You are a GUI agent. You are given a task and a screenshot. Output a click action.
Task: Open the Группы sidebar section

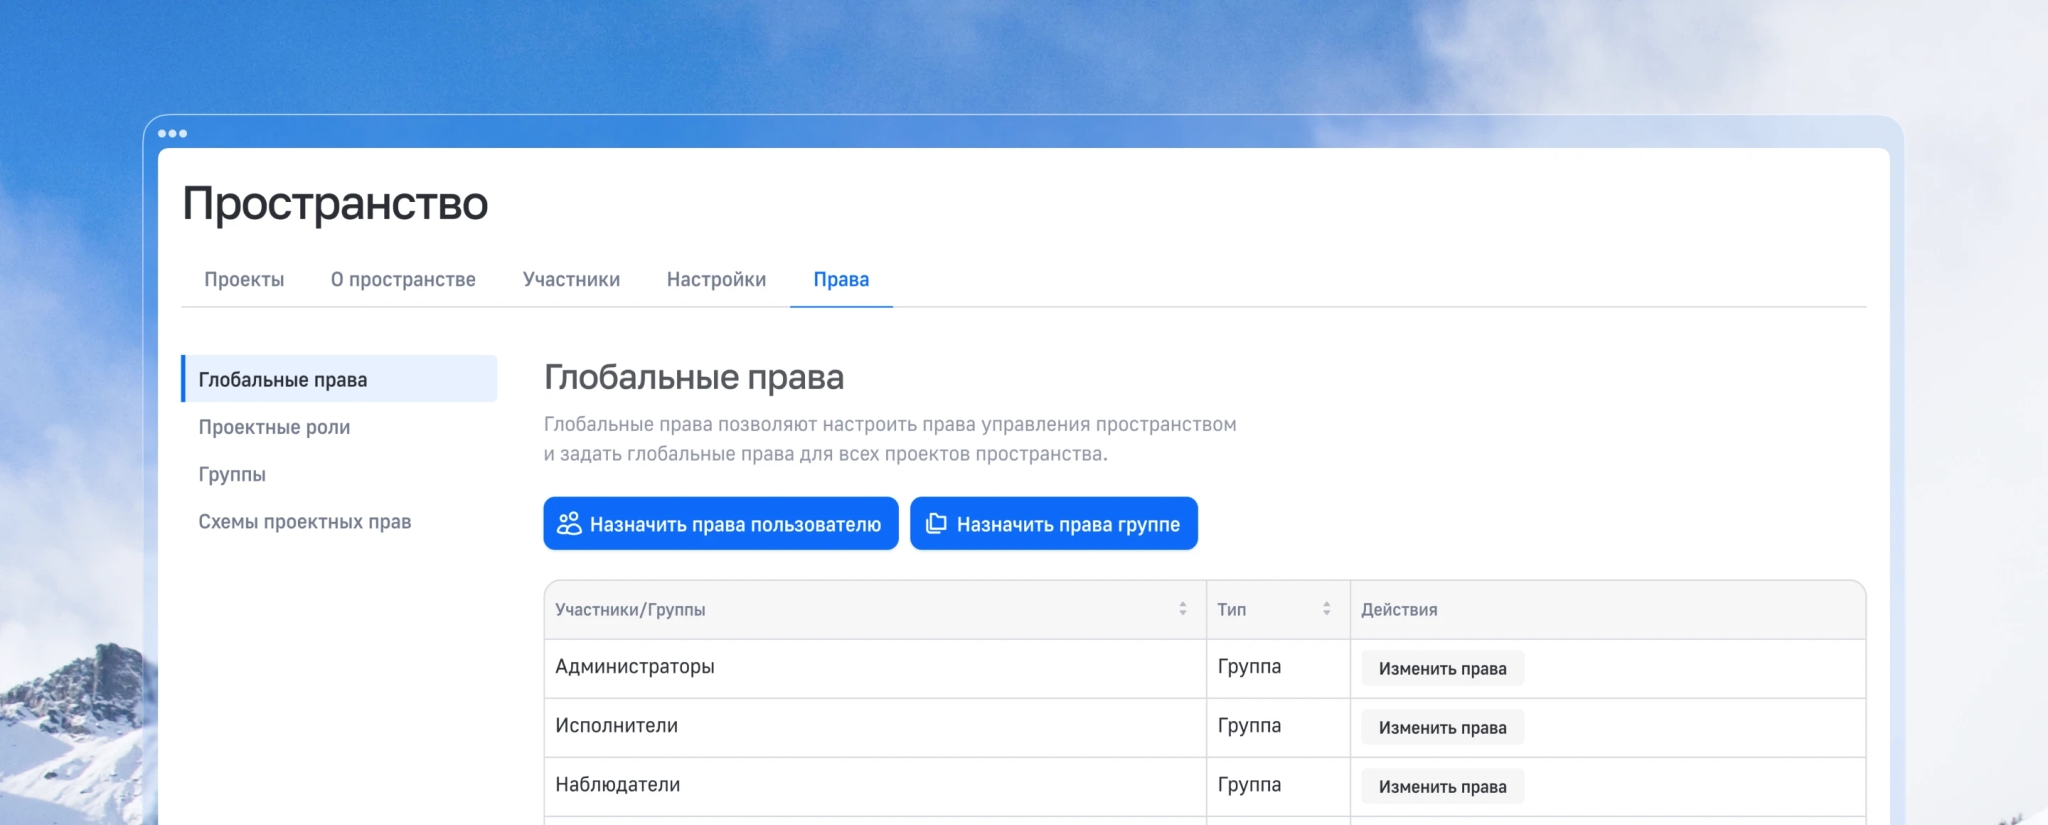tap(232, 474)
